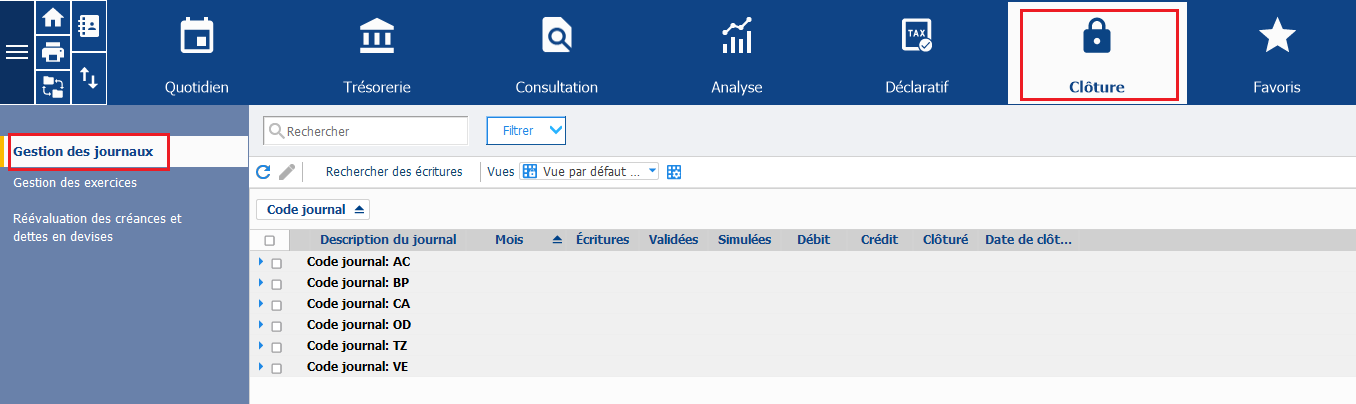Open the address book icon
Screen dimensions: 1356x404
click(x=89, y=27)
